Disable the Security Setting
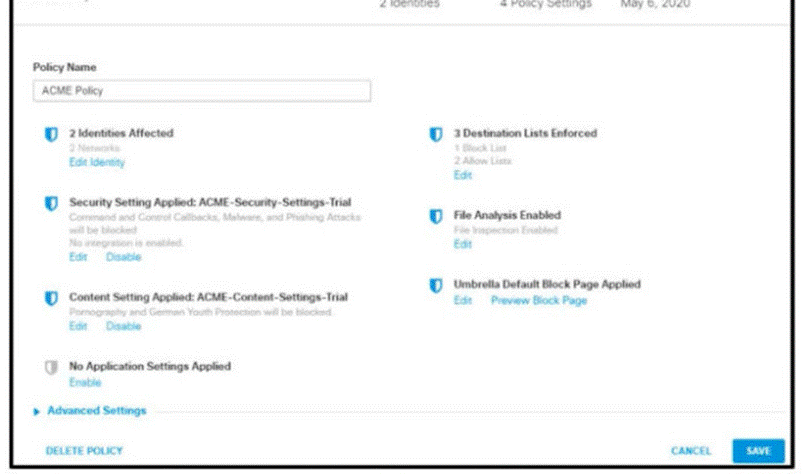Image resolution: width=804 pixels, height=474 pixels. 123,257
